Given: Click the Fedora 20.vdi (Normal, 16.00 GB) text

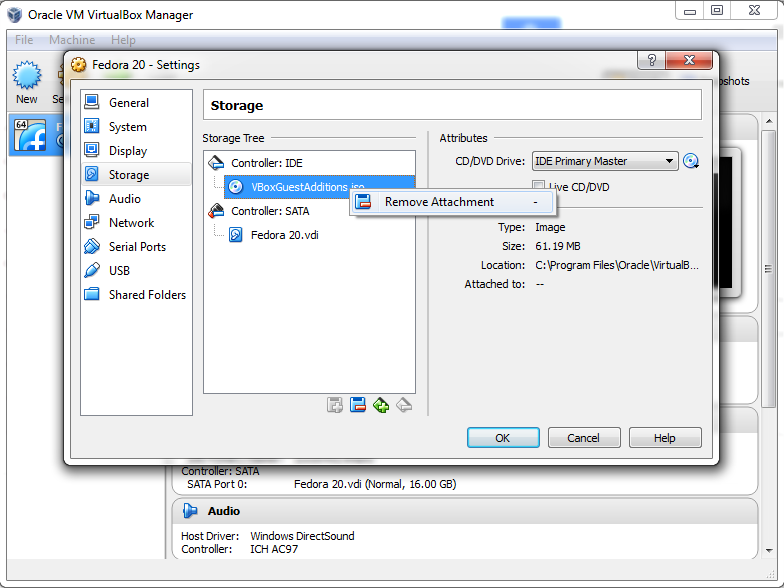Looking at the screenshot, I should tap(375, 484).
